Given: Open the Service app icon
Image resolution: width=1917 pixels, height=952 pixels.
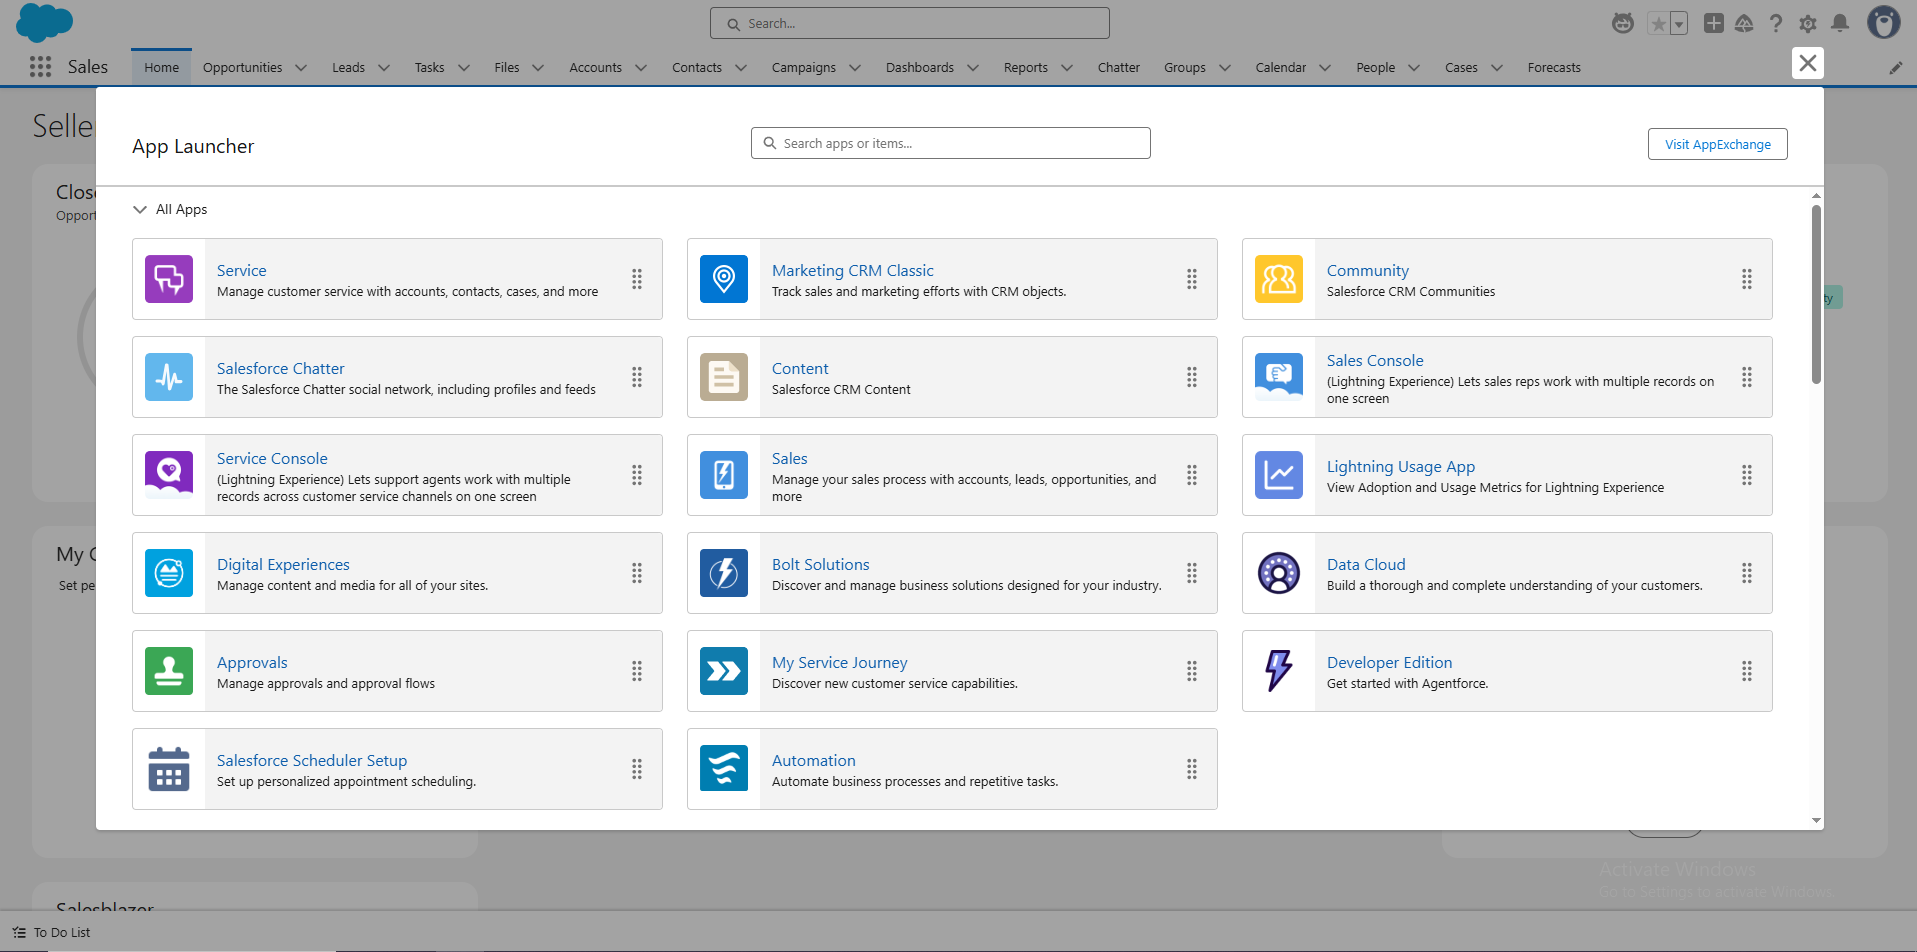Looking at the screenshot, I should click(x=169, y=279).
